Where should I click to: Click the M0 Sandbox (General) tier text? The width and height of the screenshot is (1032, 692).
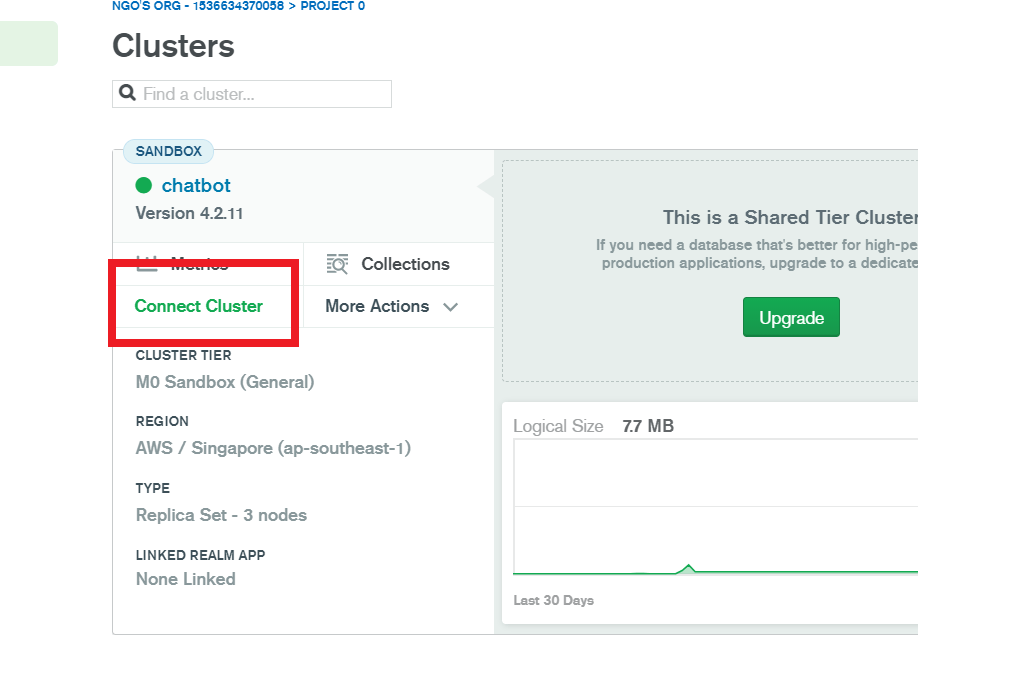pyautogui.click(x=225, y=382)
